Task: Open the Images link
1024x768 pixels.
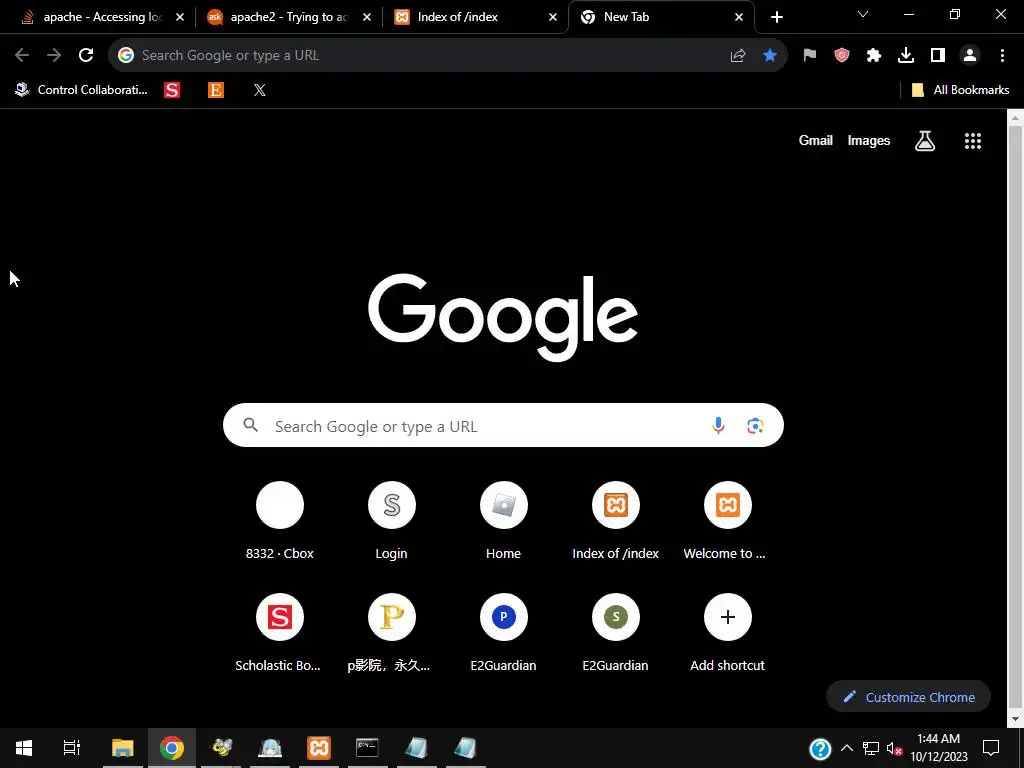Action: pos(869,140)
